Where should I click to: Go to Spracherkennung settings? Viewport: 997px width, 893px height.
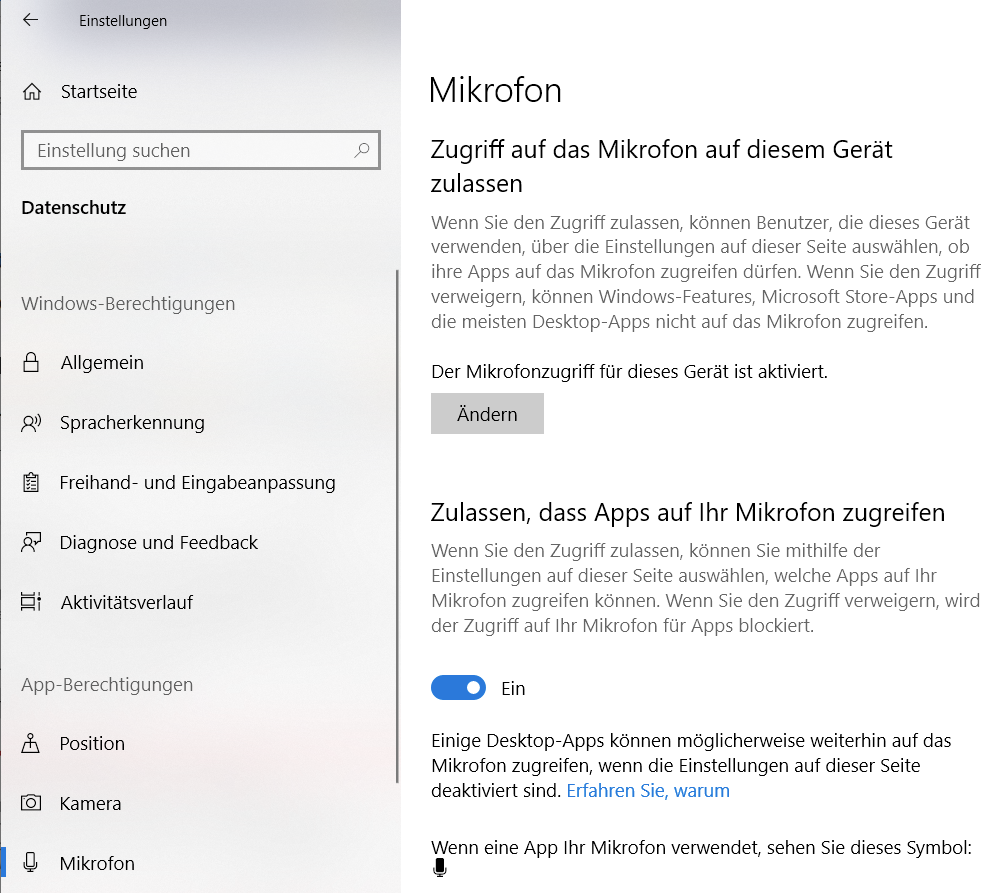click(132, 422)
